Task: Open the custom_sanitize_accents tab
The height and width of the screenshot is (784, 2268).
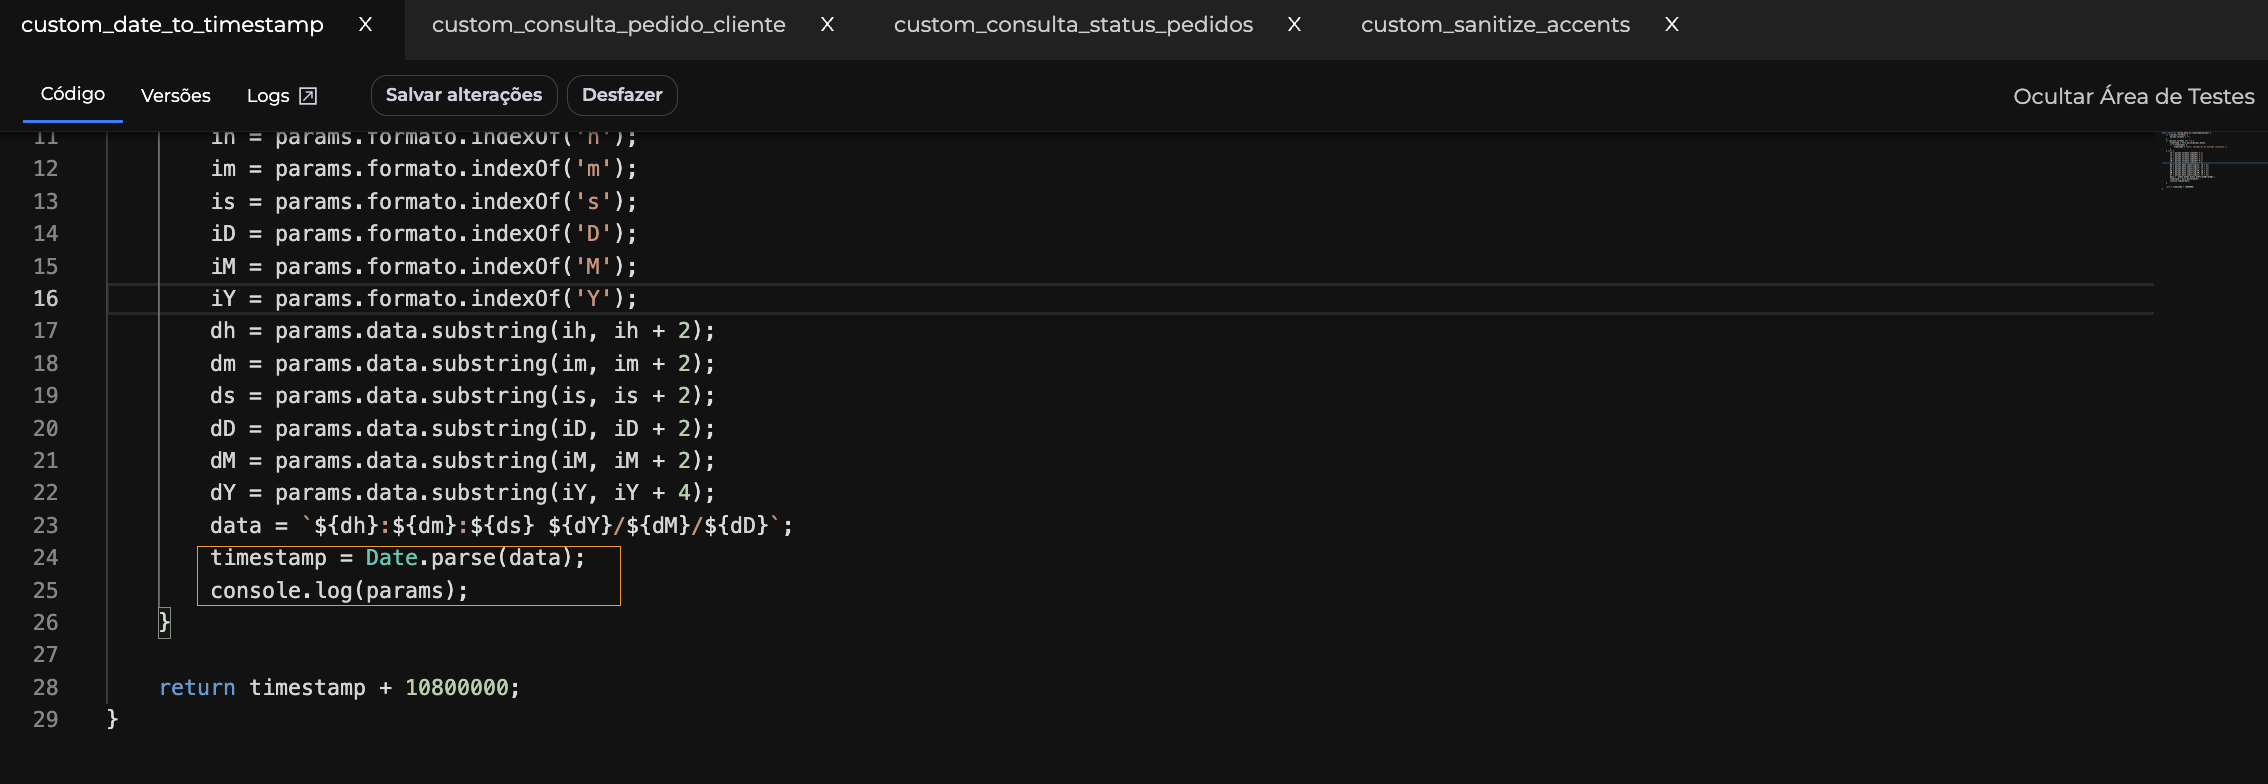Action: (1494, 25)
